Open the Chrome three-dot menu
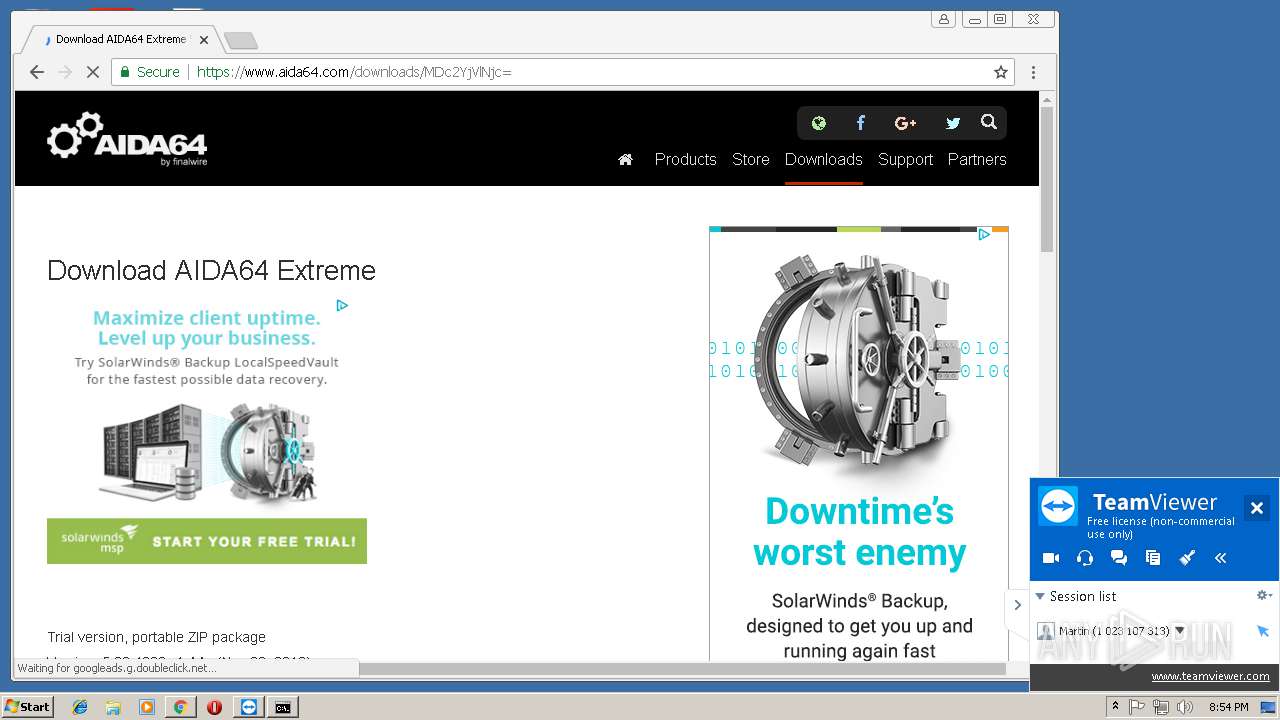 (1033, 72)
